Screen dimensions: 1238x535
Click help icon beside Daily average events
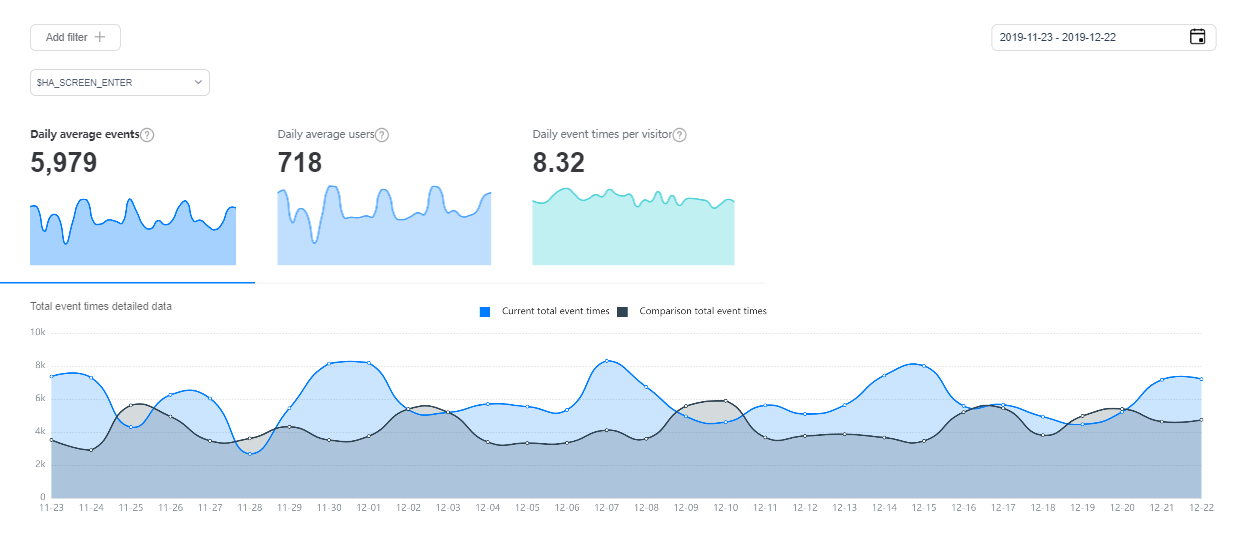pyautogui.click(x=147, y=135)
